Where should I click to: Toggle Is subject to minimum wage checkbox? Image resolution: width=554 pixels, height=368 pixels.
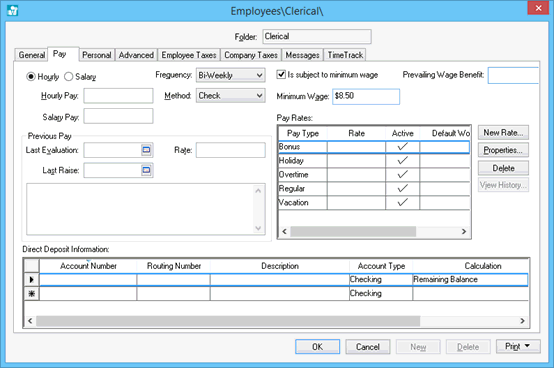point(281,75)
